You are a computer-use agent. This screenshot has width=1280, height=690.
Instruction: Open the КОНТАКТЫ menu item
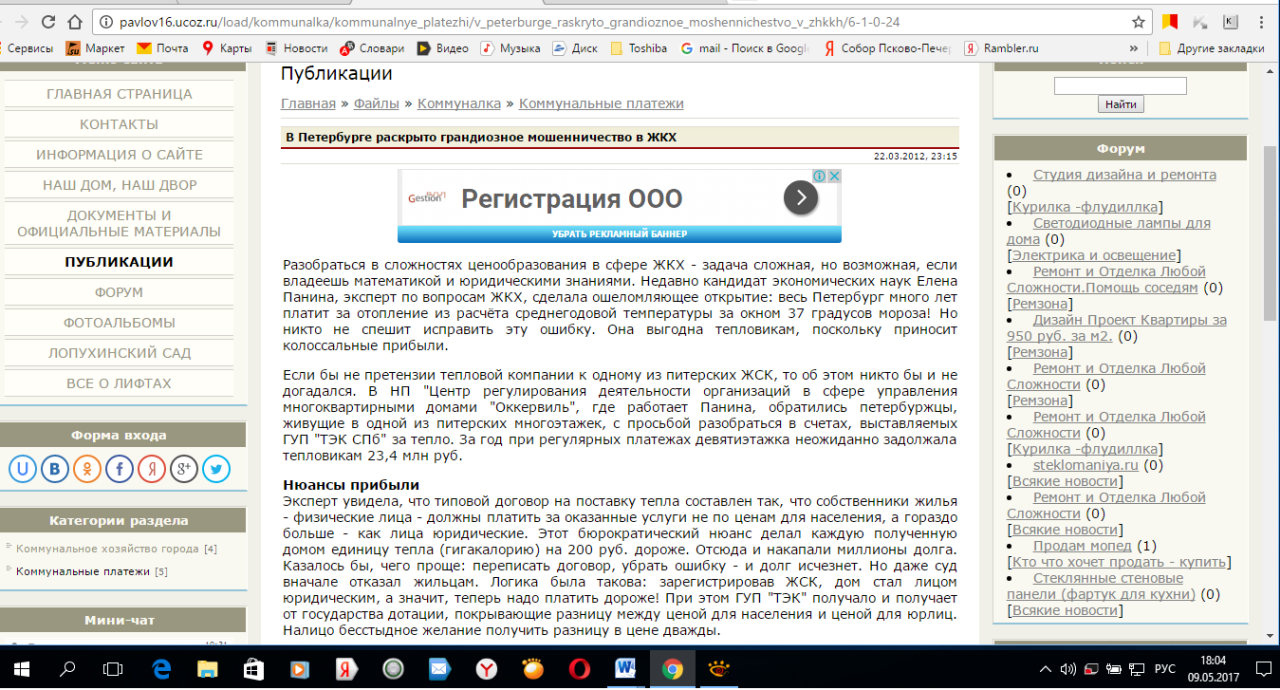(x=119, y=124)
